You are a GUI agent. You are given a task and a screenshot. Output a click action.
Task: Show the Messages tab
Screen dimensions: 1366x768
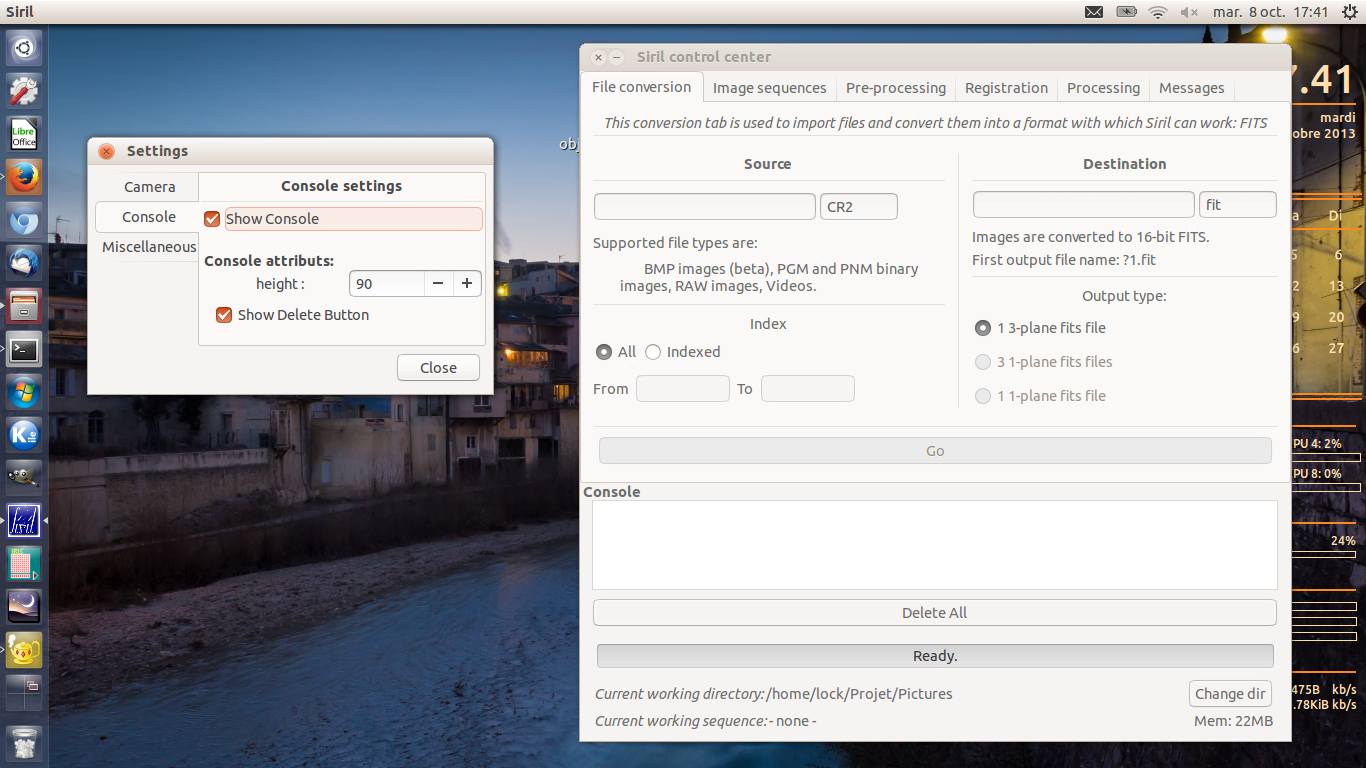1192,88
